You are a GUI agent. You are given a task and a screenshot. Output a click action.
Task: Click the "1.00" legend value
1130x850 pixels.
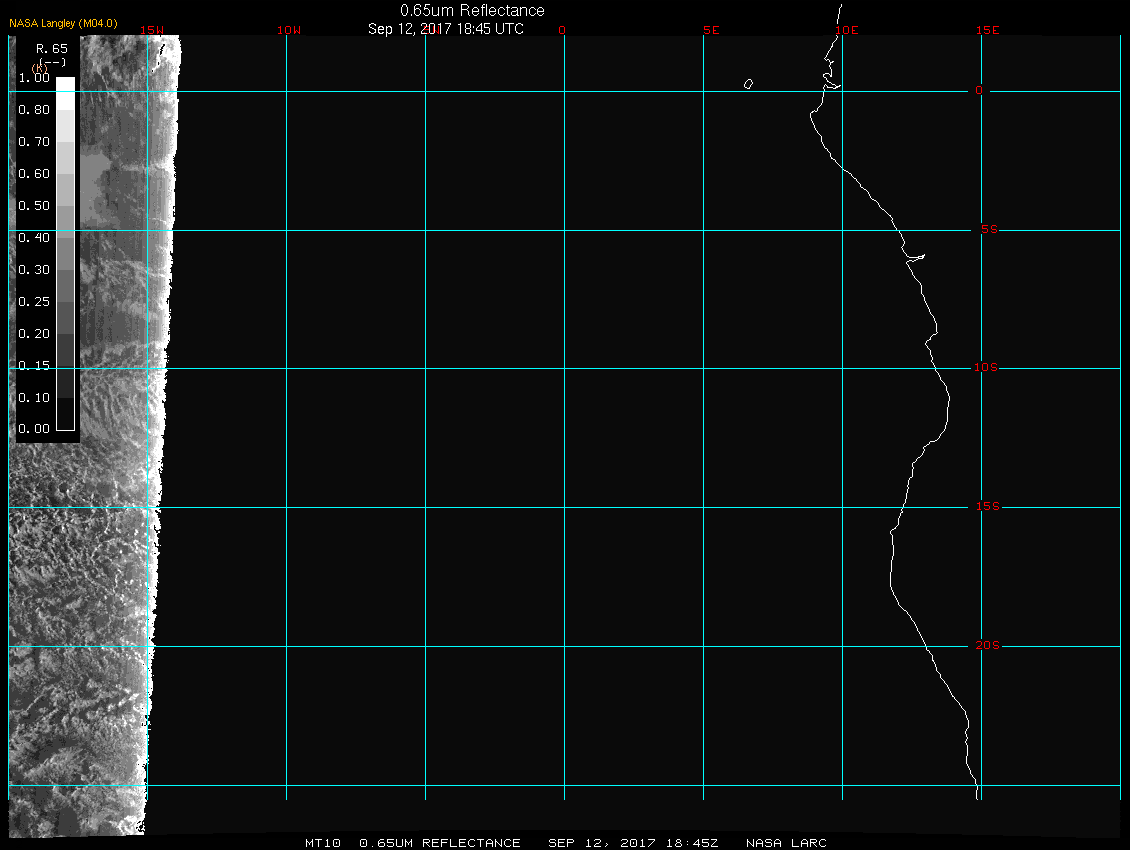click(x=34, y=78)
